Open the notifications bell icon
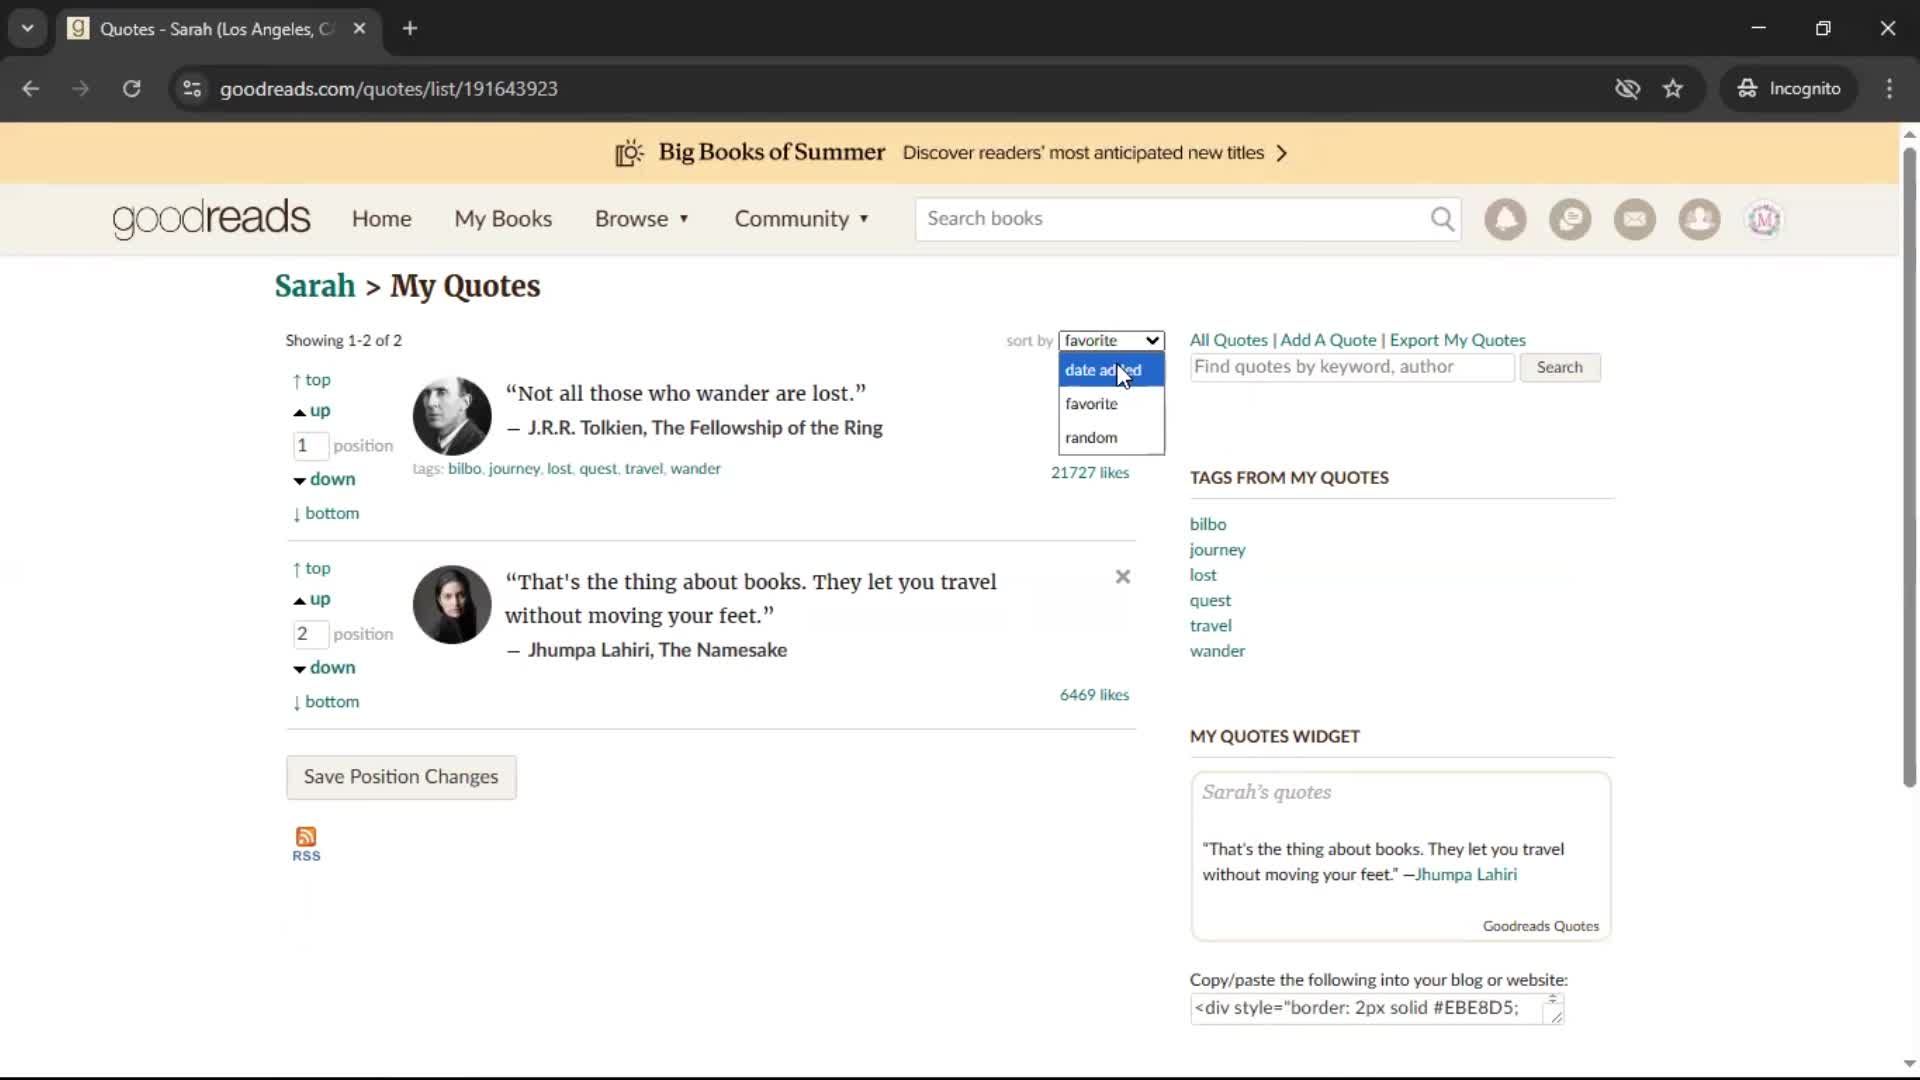Viewport: 1920px width, 1080px height. tap(1505, 219)
